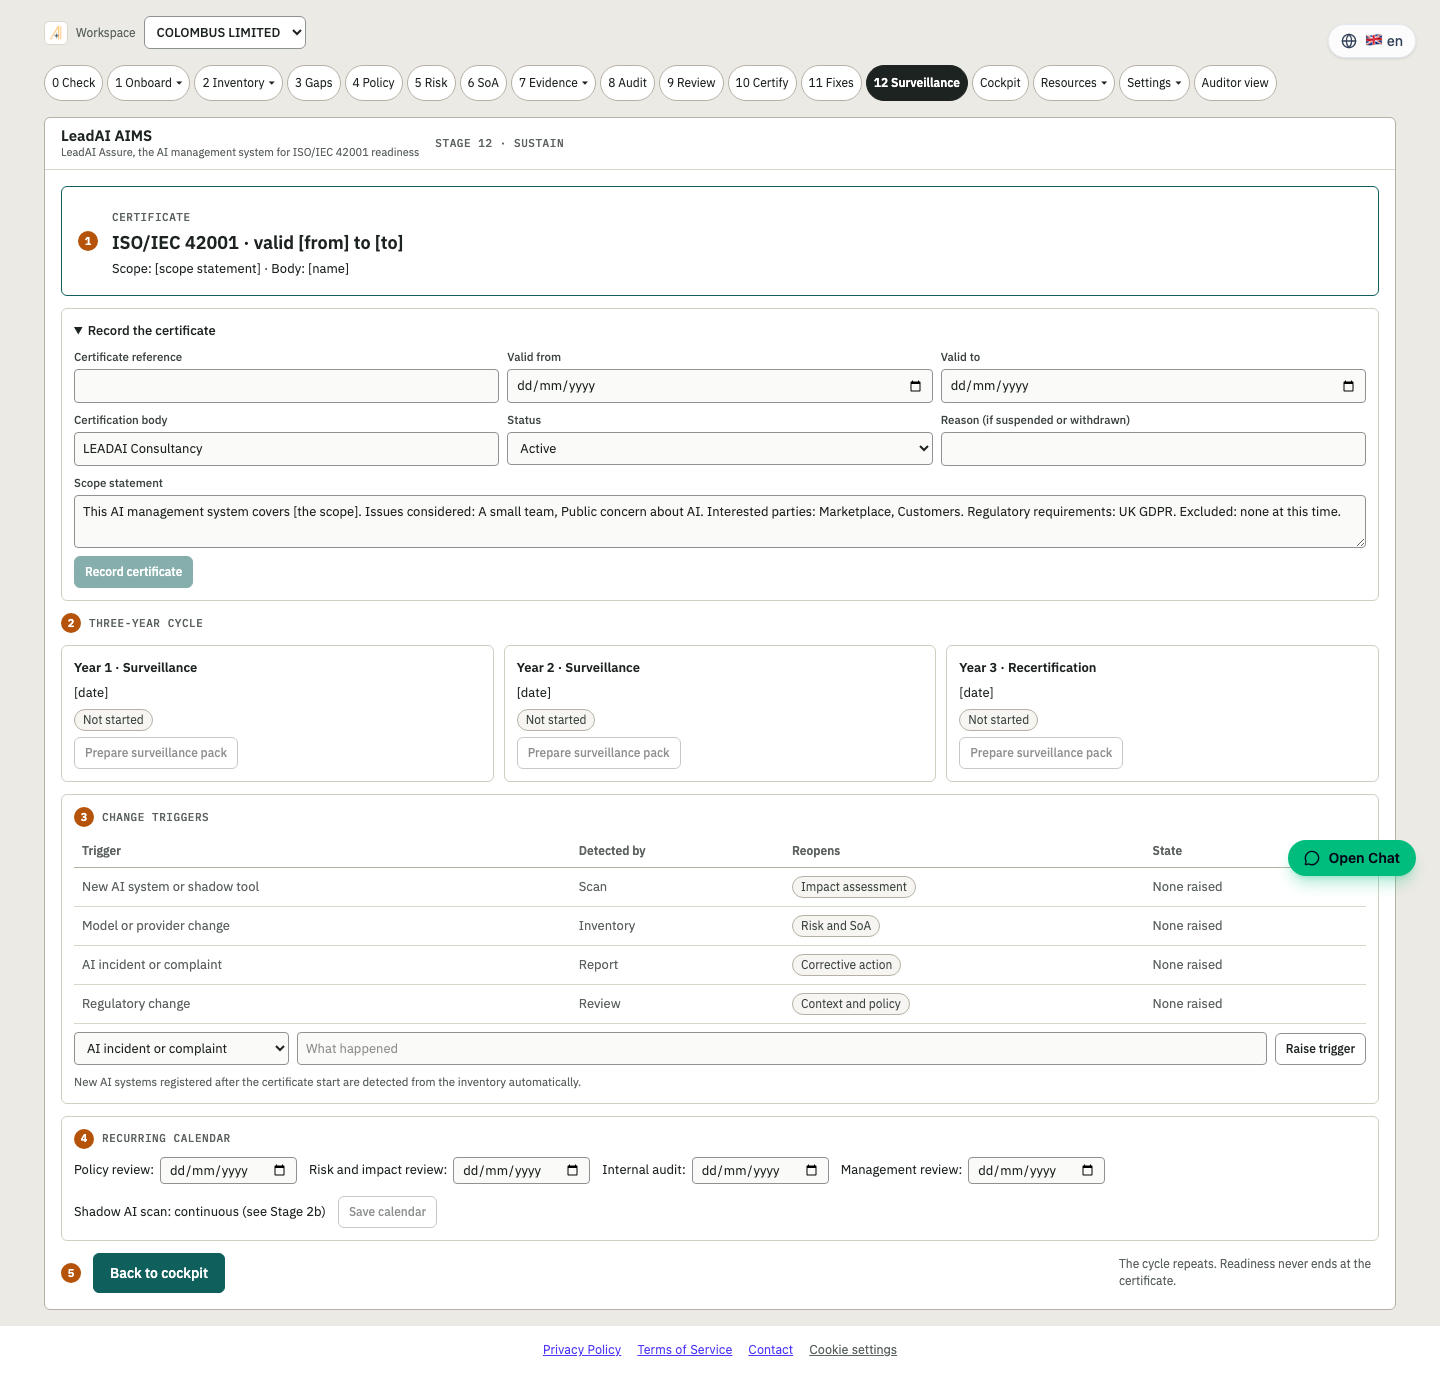1440x1374 pixels.
Task: Prepare surveillance pack for Year 3 Recertification
Action: [1041, 753]
